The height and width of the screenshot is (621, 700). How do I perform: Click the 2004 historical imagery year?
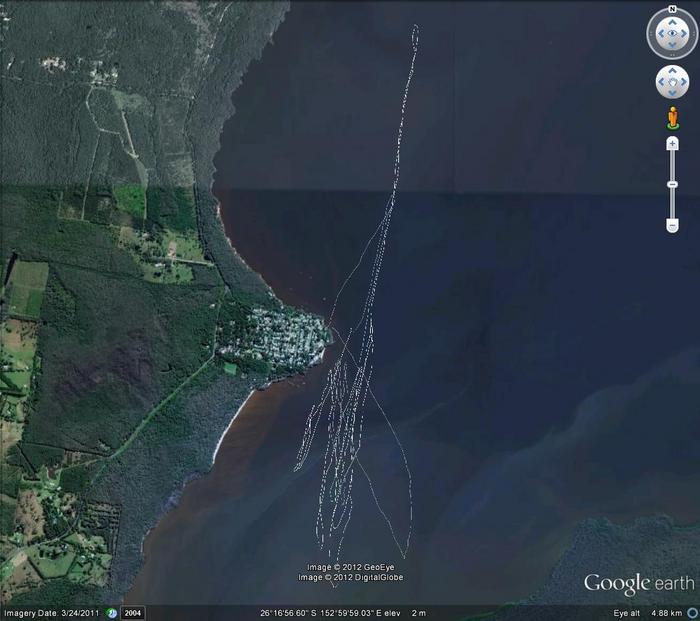pos(133,612)
